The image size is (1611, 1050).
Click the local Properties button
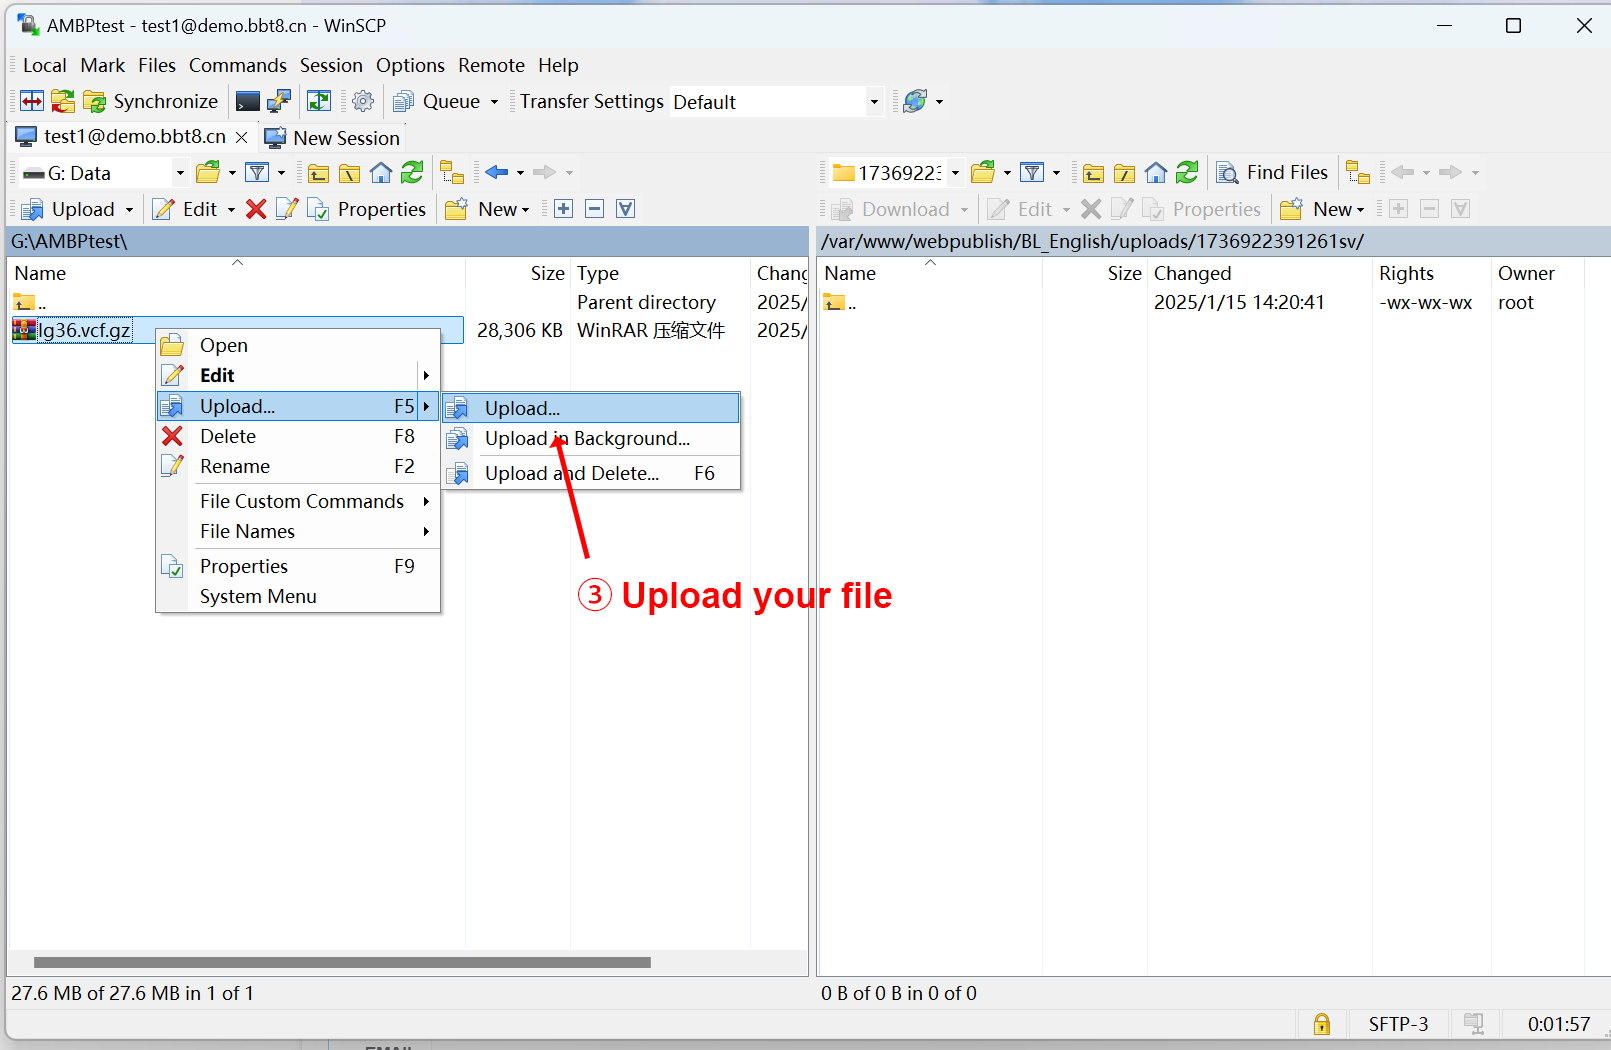367,209
